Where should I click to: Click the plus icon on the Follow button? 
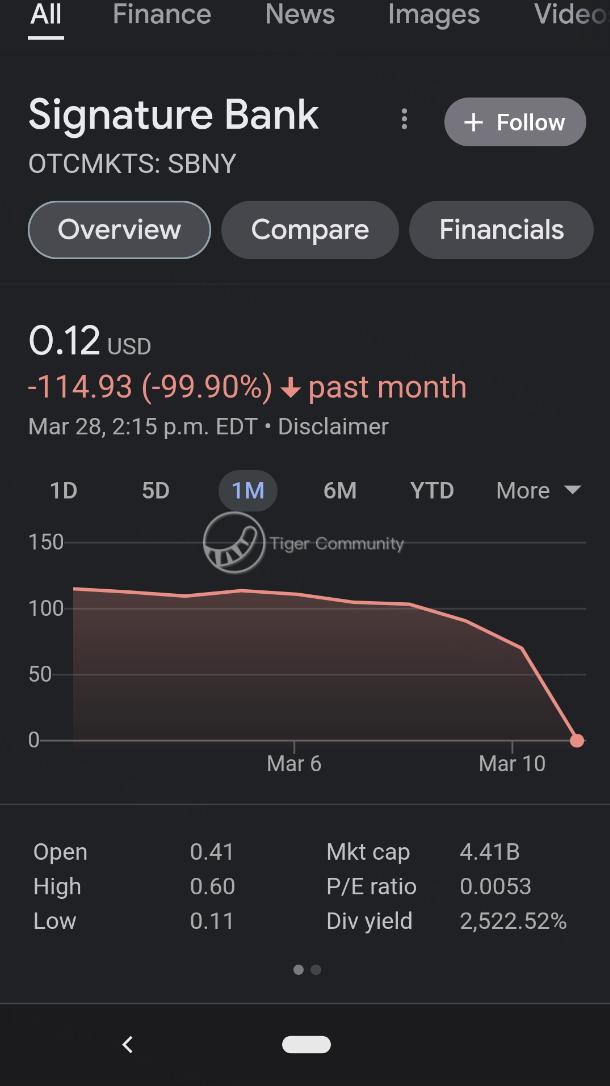point(472,122)
